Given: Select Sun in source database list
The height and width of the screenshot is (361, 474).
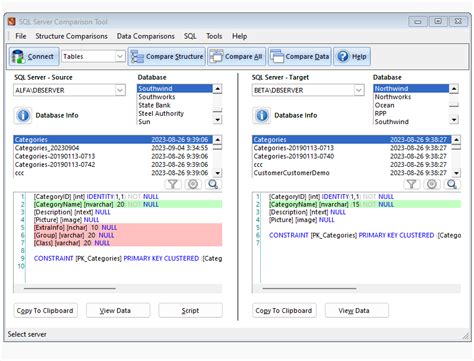Looking at the screenshot, I should coord(174,122).
